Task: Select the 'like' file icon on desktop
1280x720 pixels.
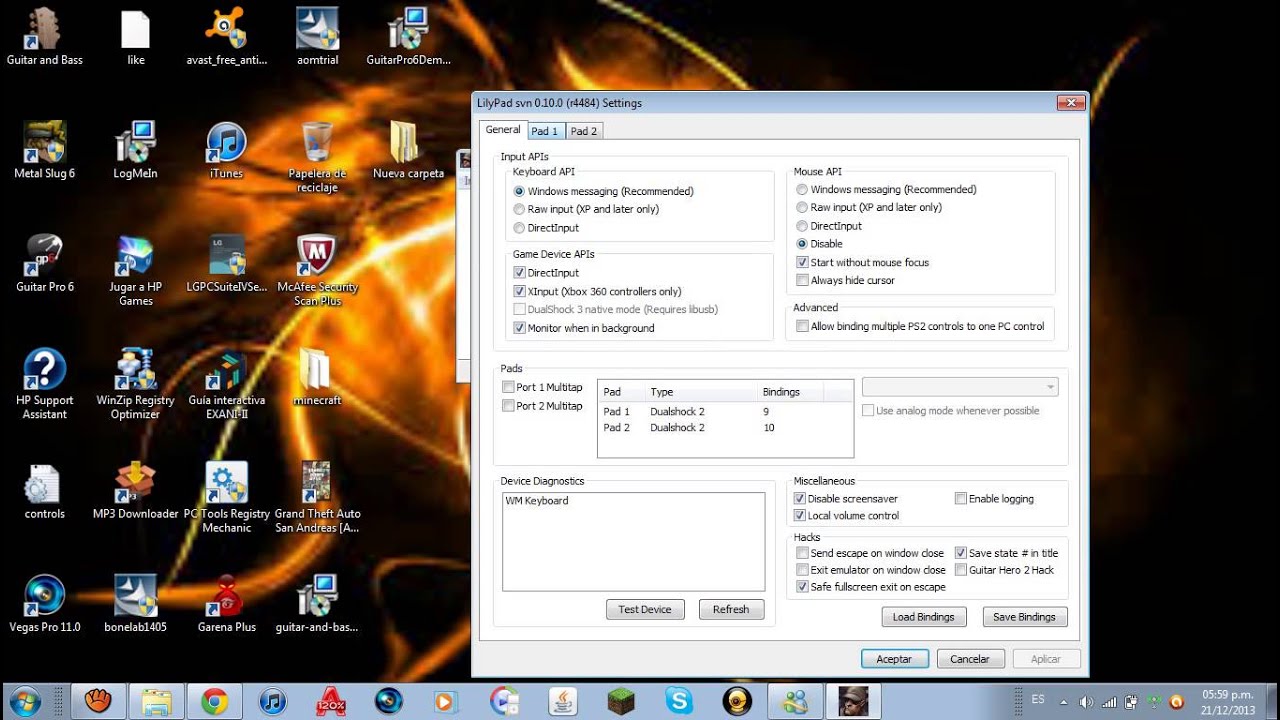Action: coord(136,37)
